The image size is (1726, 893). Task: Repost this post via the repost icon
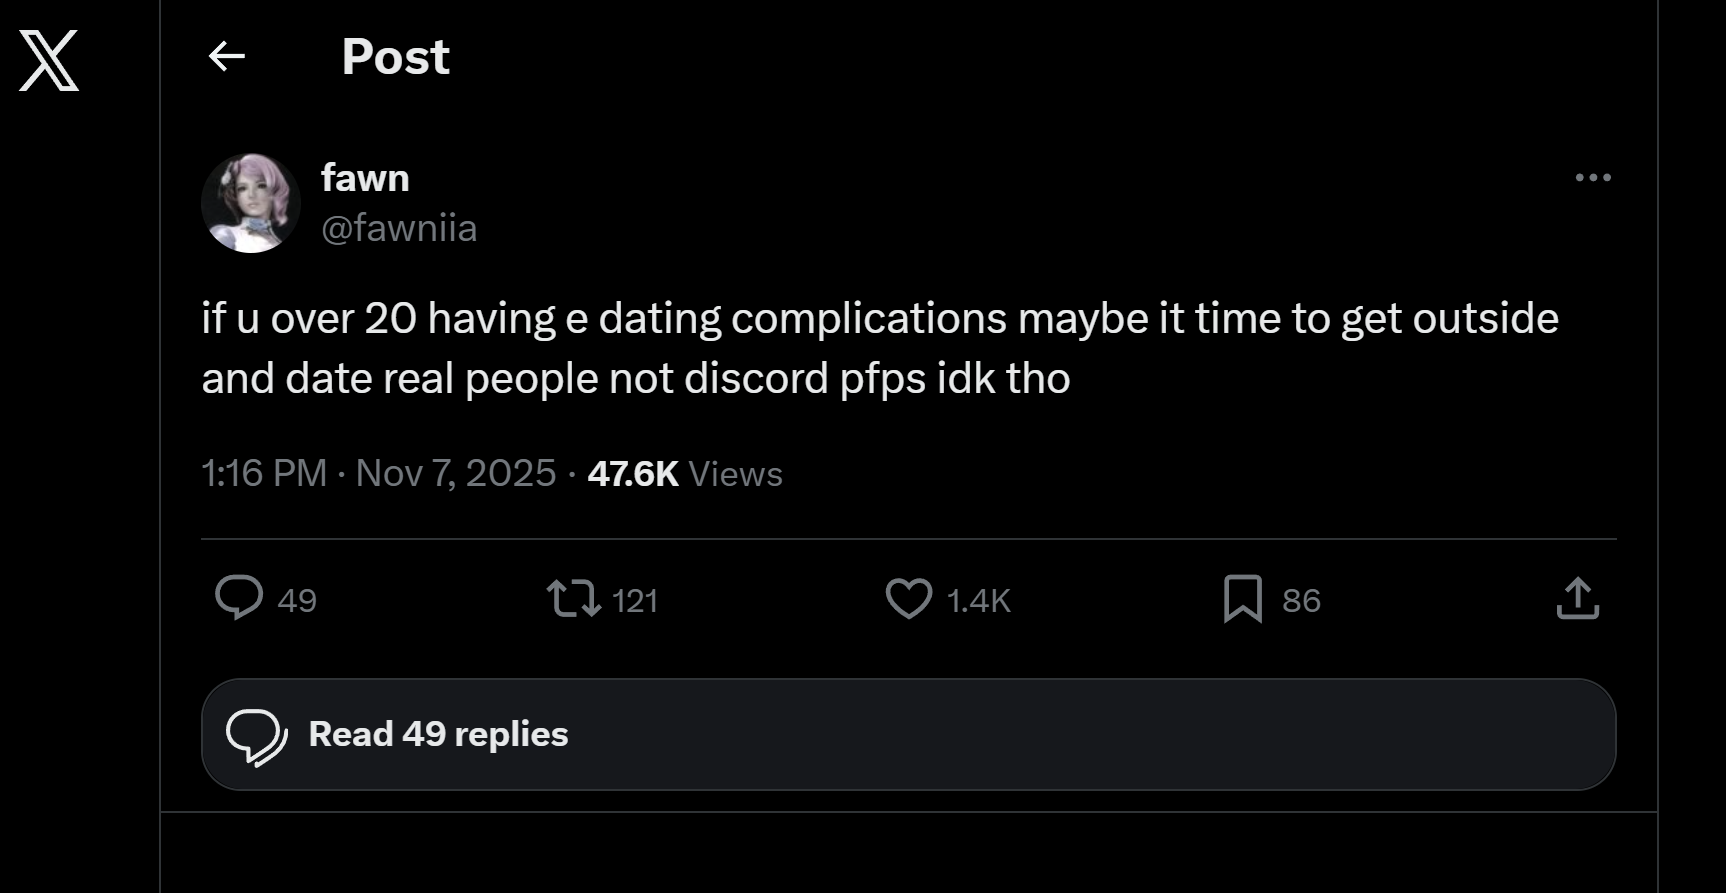click(574, 599)
